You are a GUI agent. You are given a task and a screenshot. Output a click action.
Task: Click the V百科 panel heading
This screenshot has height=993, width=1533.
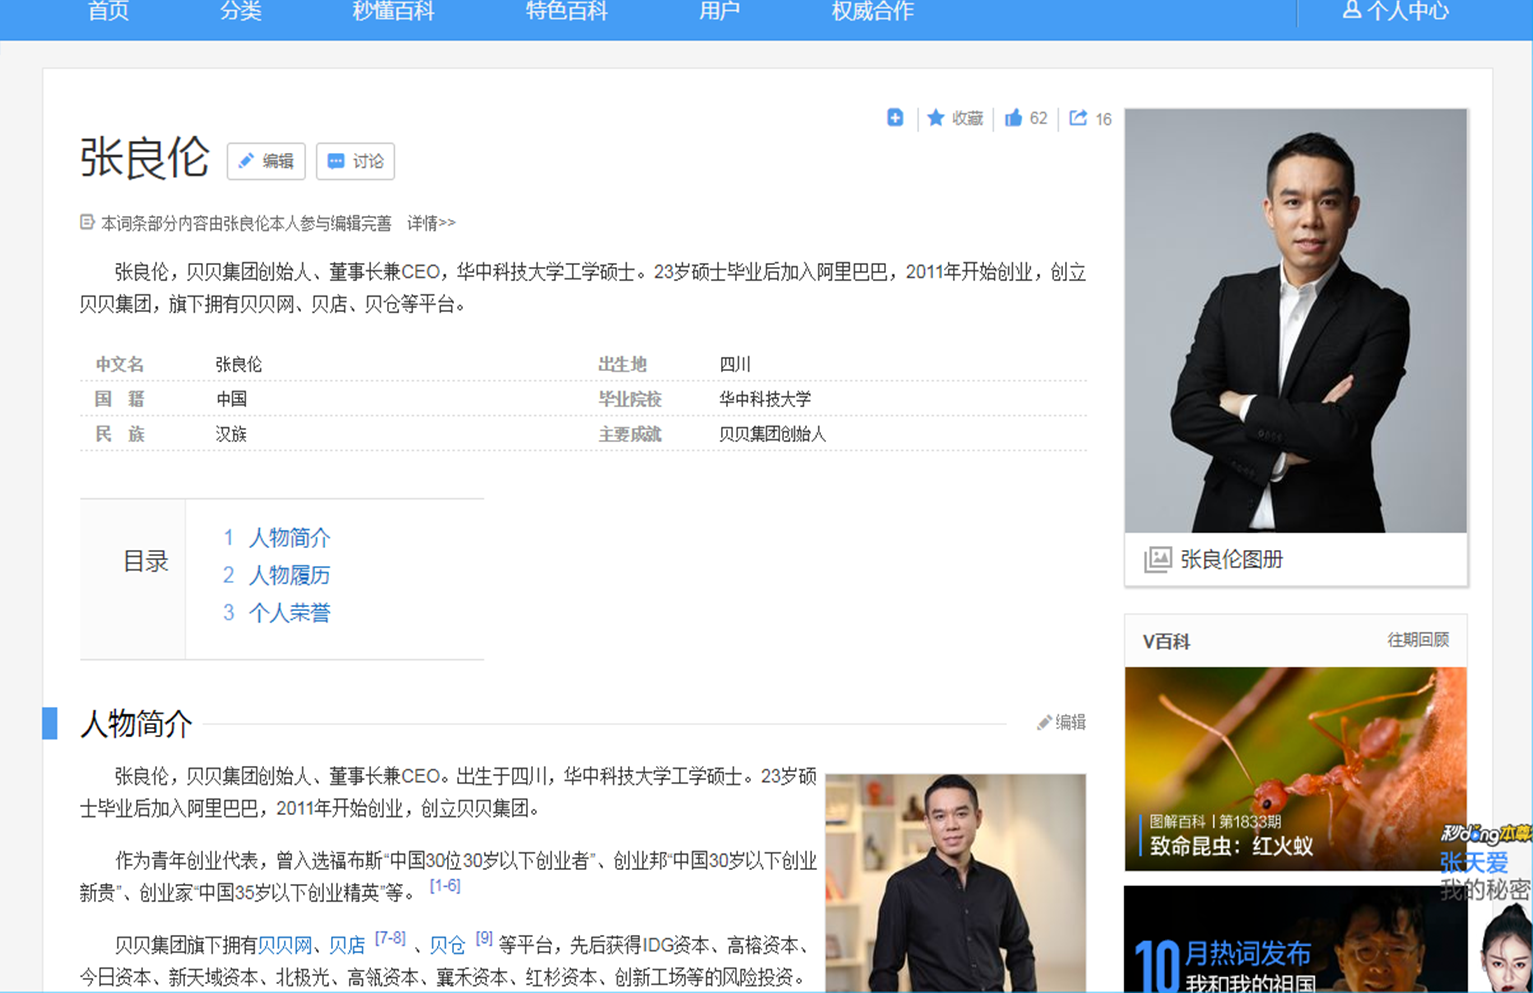(1166, 641)
